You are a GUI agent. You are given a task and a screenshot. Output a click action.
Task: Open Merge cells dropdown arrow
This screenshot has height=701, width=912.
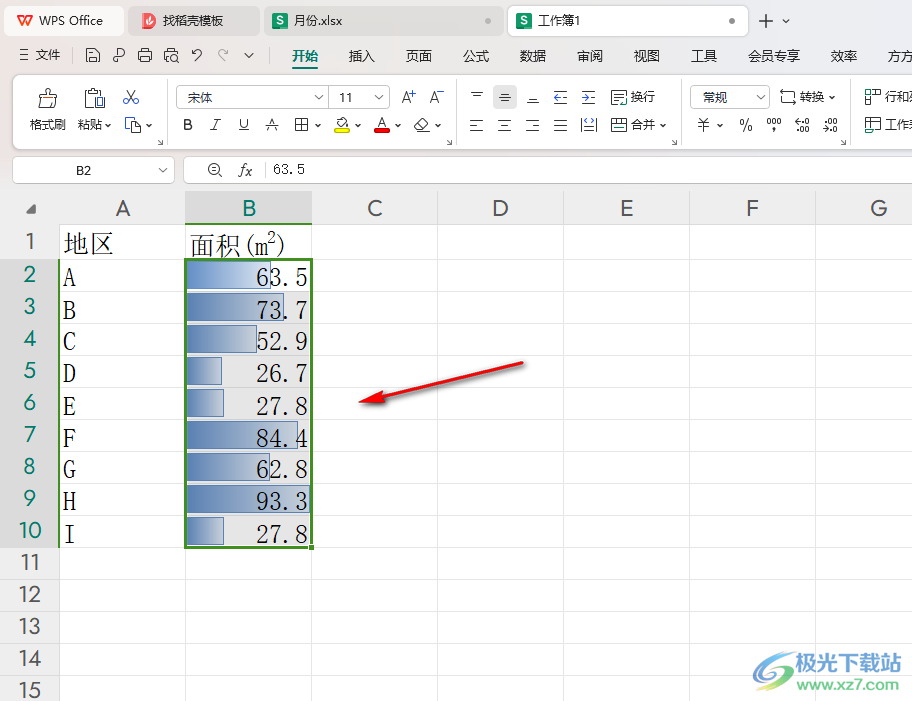[x=663, y=125]
